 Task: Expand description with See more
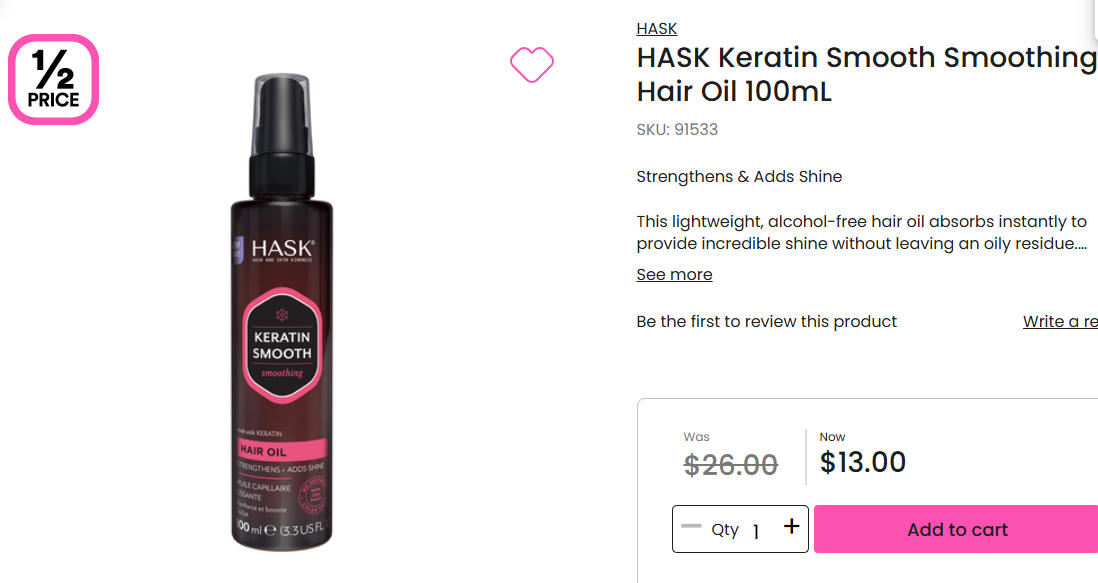[x=674, y=274]
